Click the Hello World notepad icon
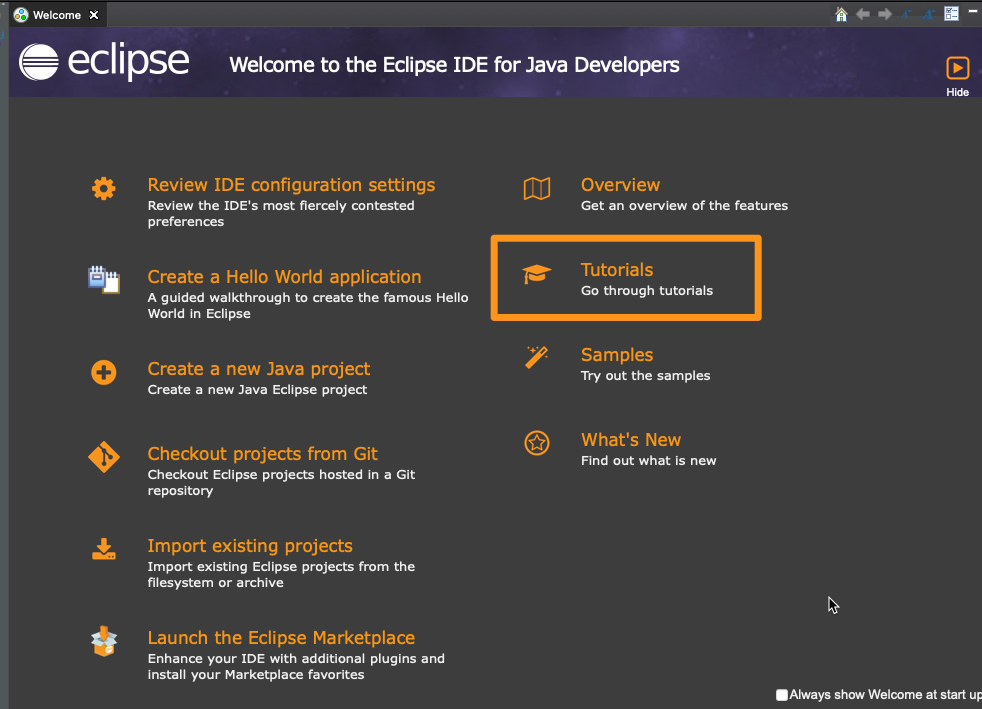982x709 pixels. point(104,280)
